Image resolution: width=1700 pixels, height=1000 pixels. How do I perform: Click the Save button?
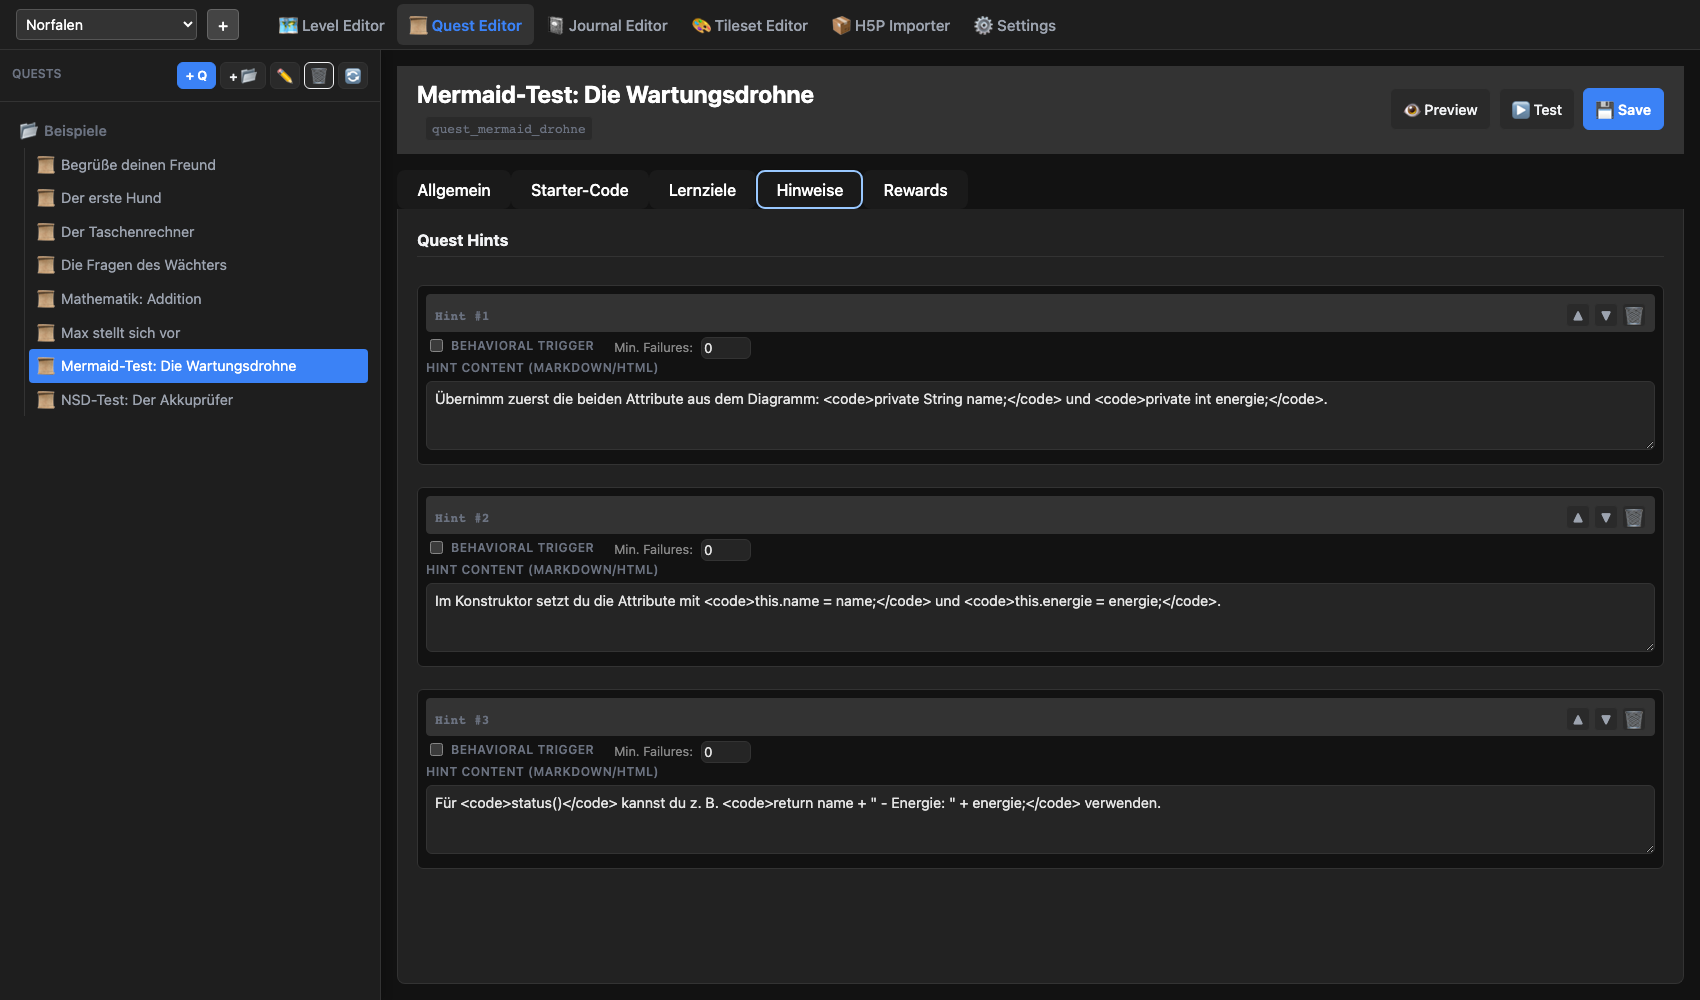1622,109
